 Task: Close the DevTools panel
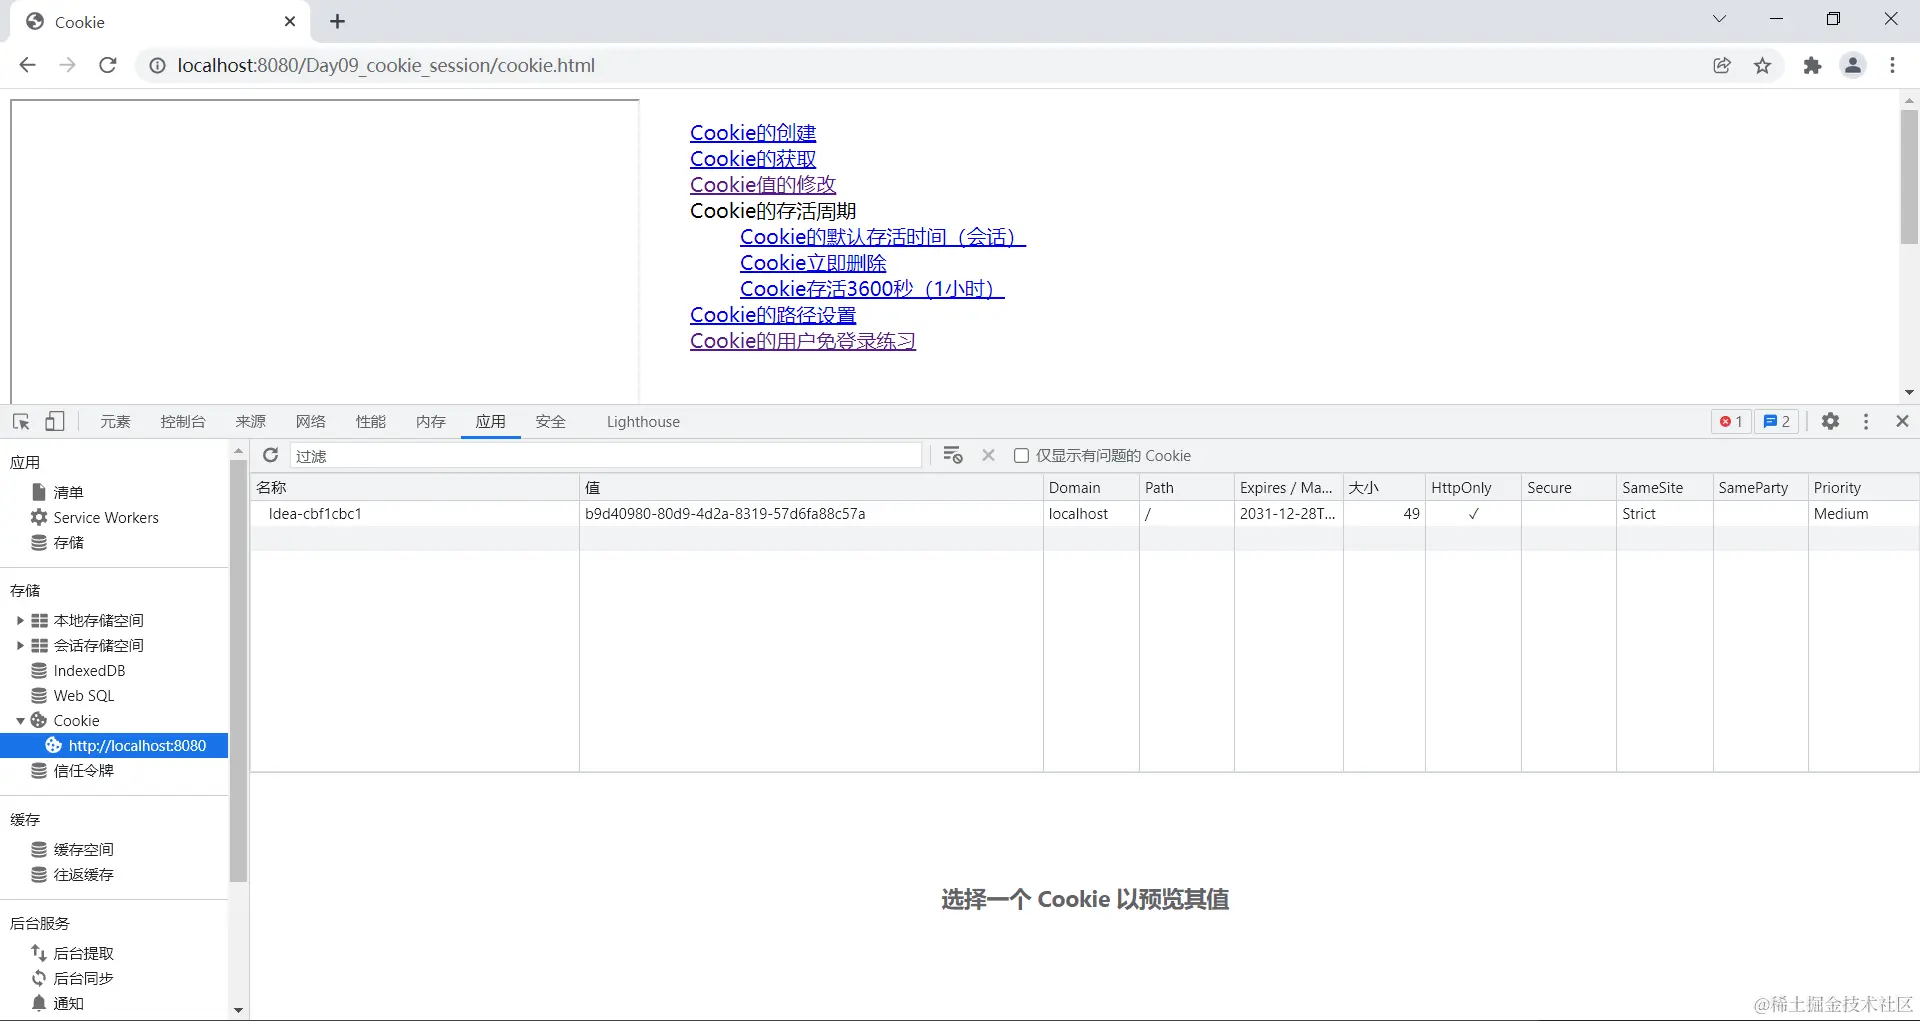pyautogui.click(x=1903, y=422)
